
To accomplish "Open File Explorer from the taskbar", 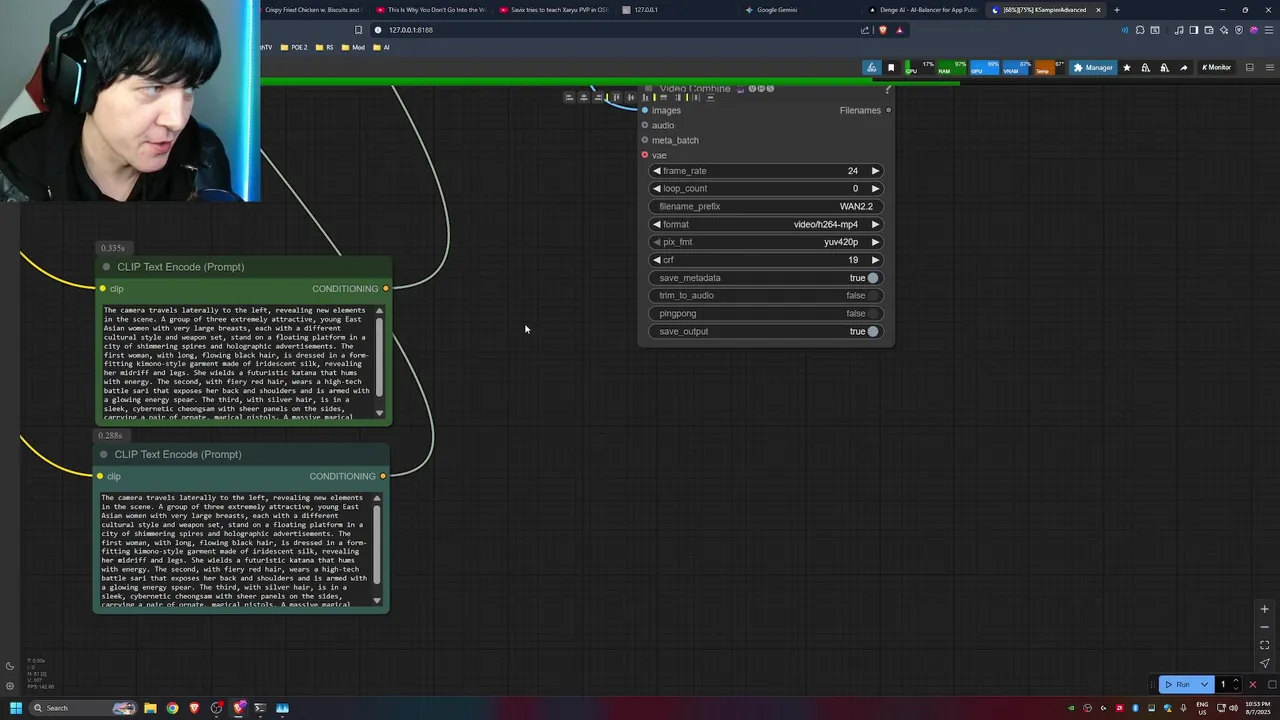I will [150, 708].
